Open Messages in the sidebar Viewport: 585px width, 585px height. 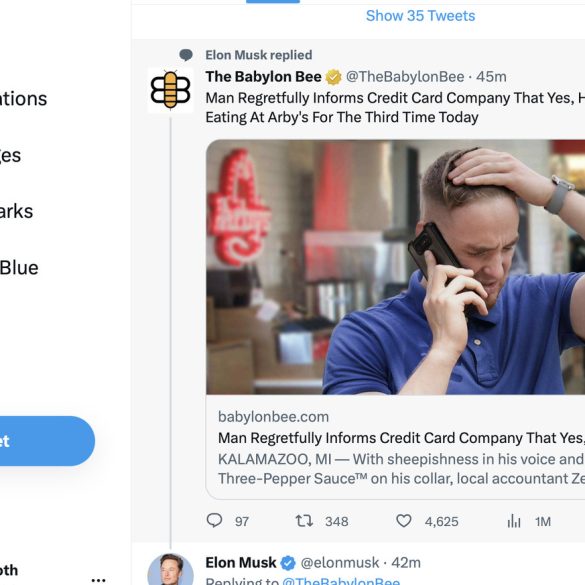pos(10,155)
